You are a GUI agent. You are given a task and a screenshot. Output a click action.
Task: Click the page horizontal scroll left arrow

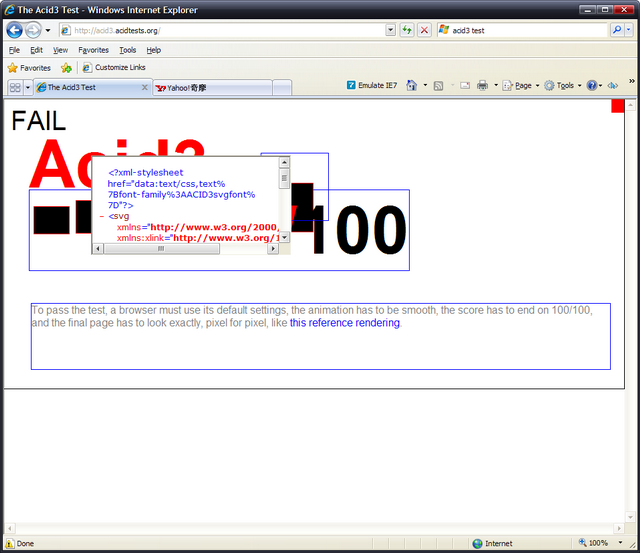coord(9,528)
